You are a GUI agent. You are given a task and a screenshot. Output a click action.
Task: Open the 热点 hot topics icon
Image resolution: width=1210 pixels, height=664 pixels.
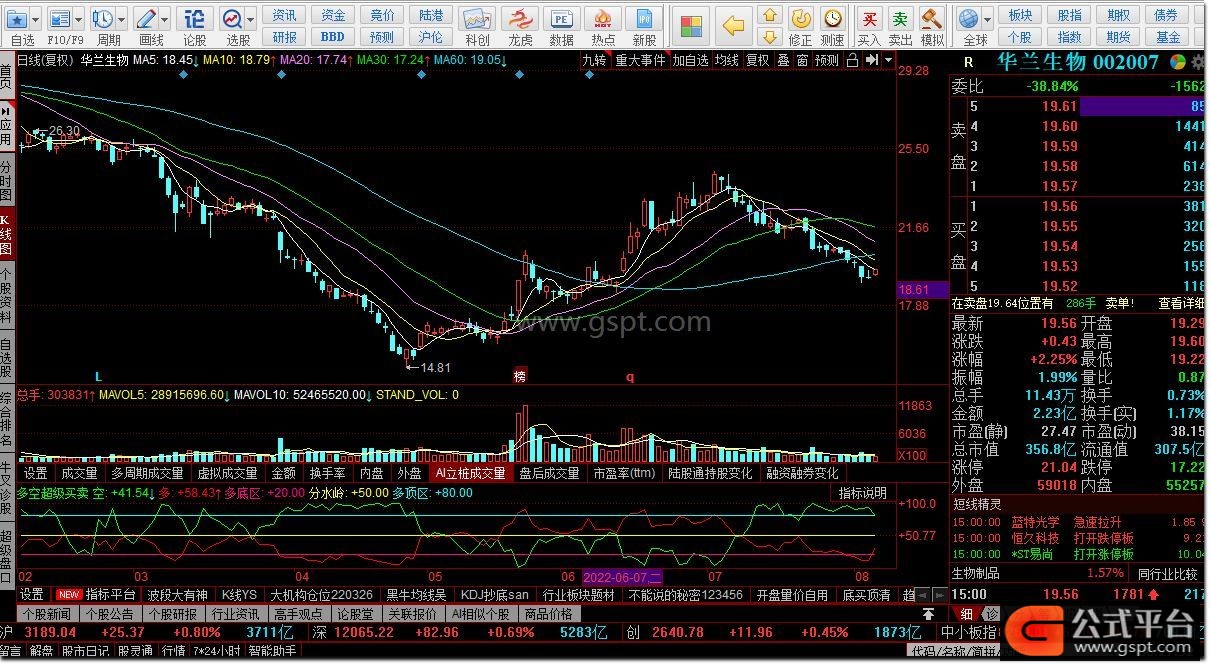(x=603, y=19)
